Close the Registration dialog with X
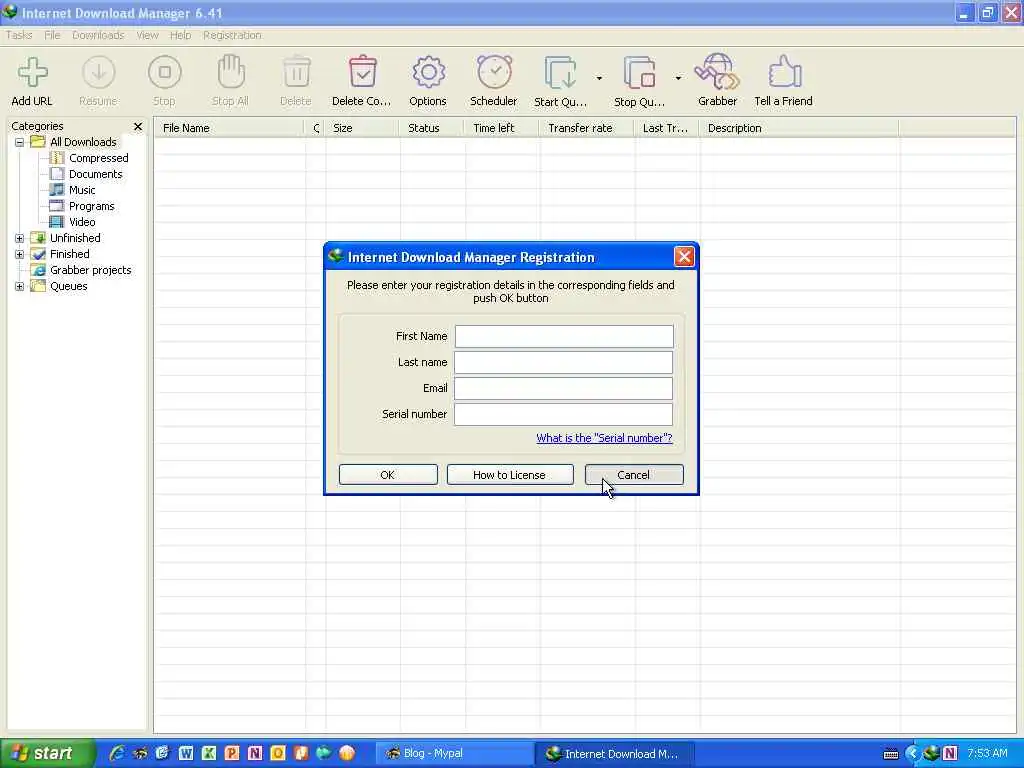 pyautogui.click(x=684, y=257)
